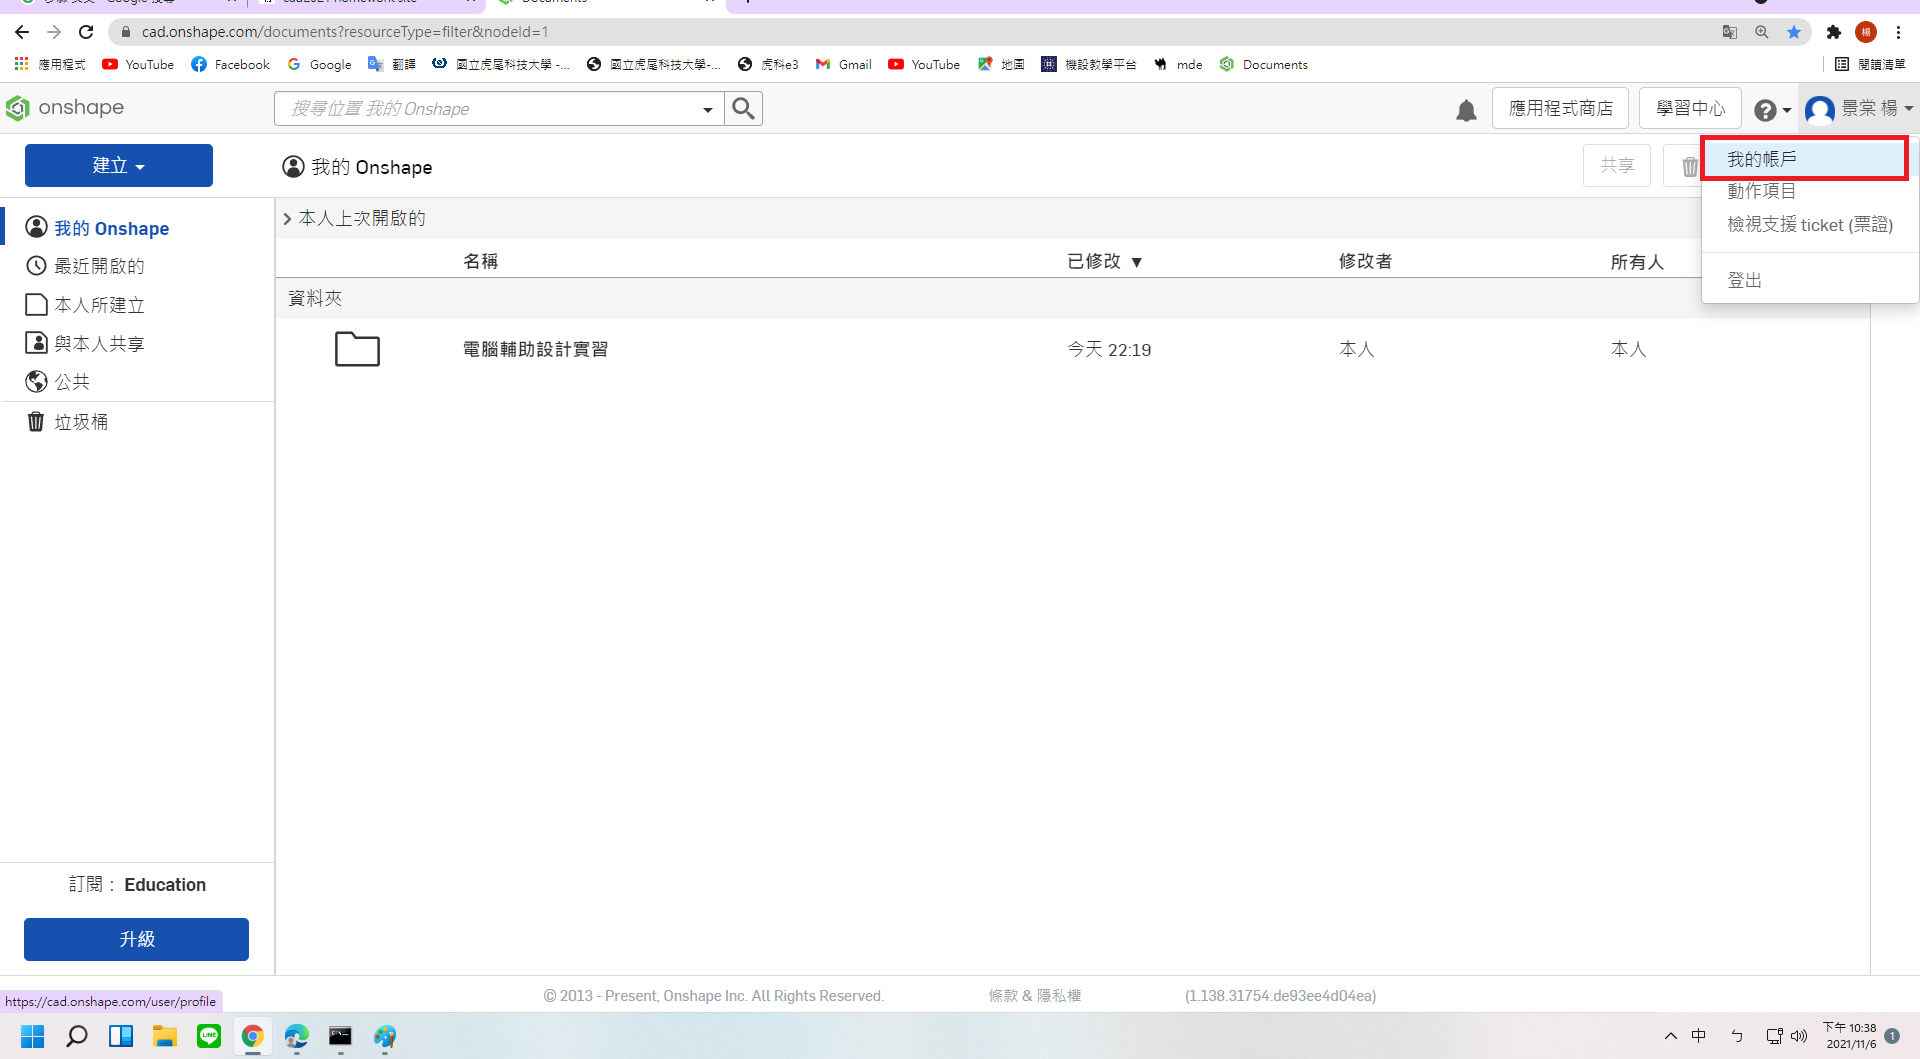Open the notifications bell

click(1466, 110)
